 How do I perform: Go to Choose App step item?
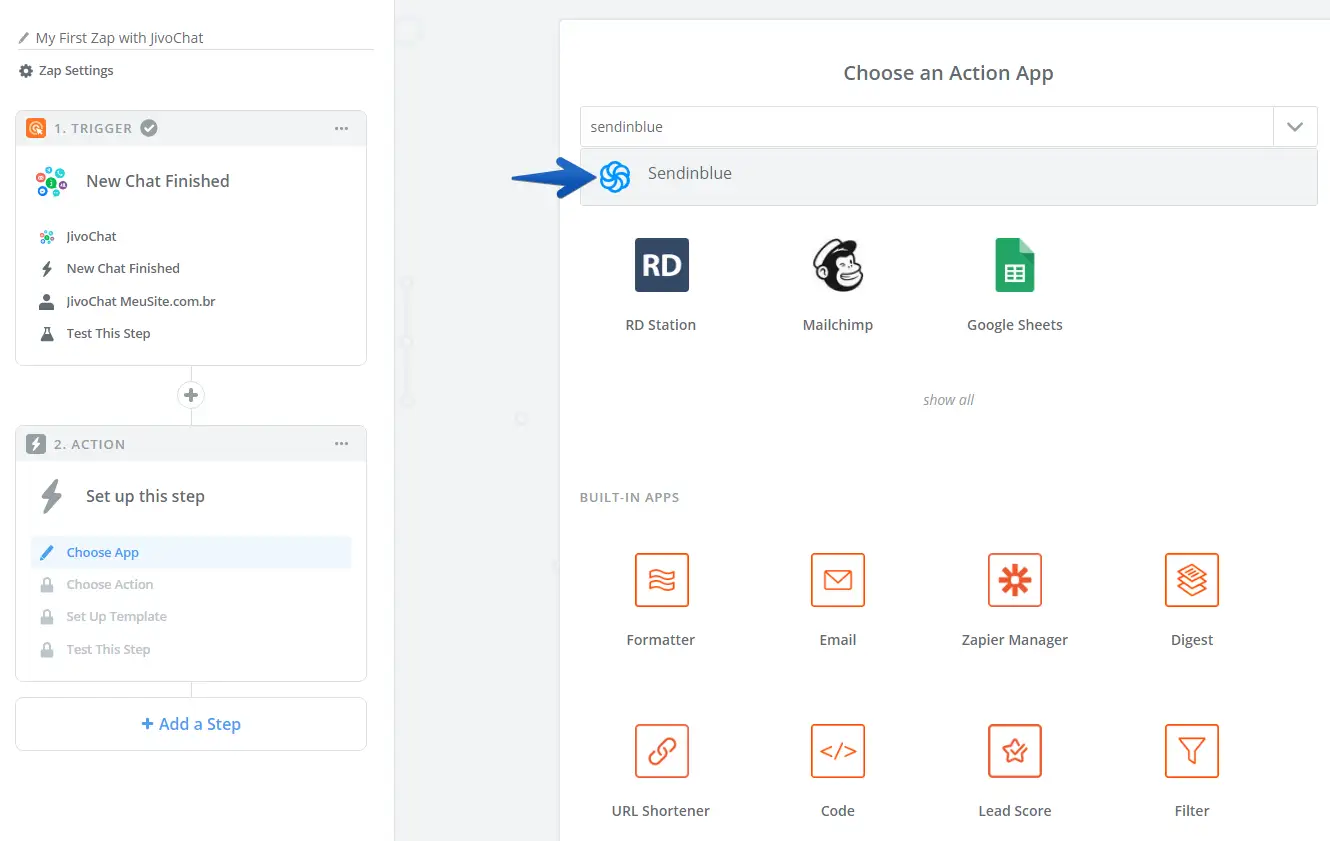(103, 553)
